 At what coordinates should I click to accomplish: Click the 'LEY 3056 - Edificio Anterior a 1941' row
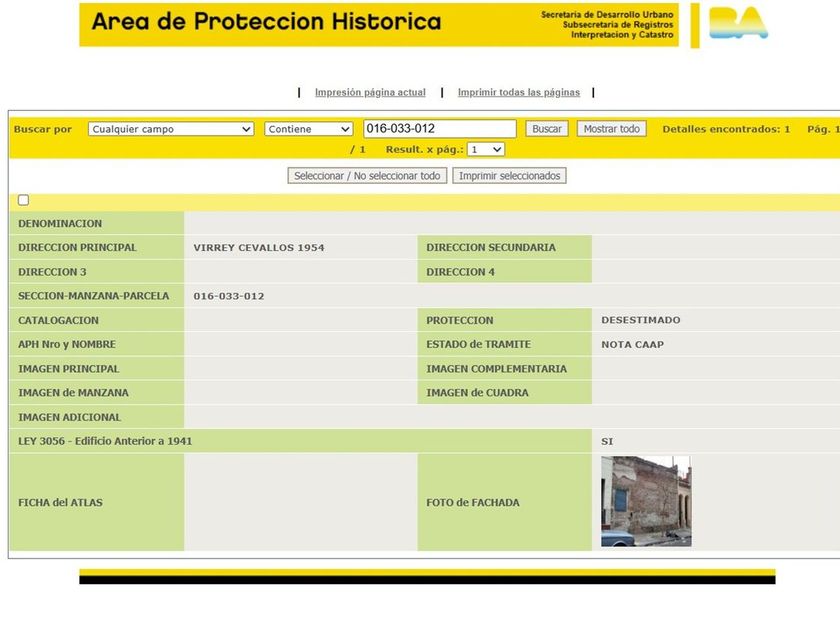point(105,441)
